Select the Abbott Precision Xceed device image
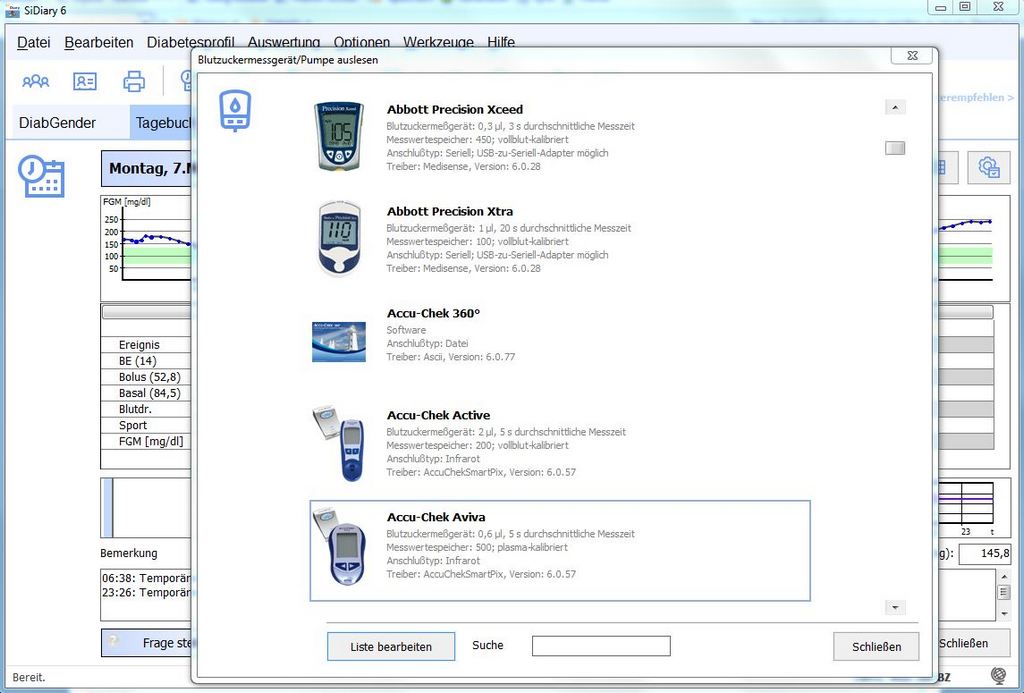 pos(338,137)
